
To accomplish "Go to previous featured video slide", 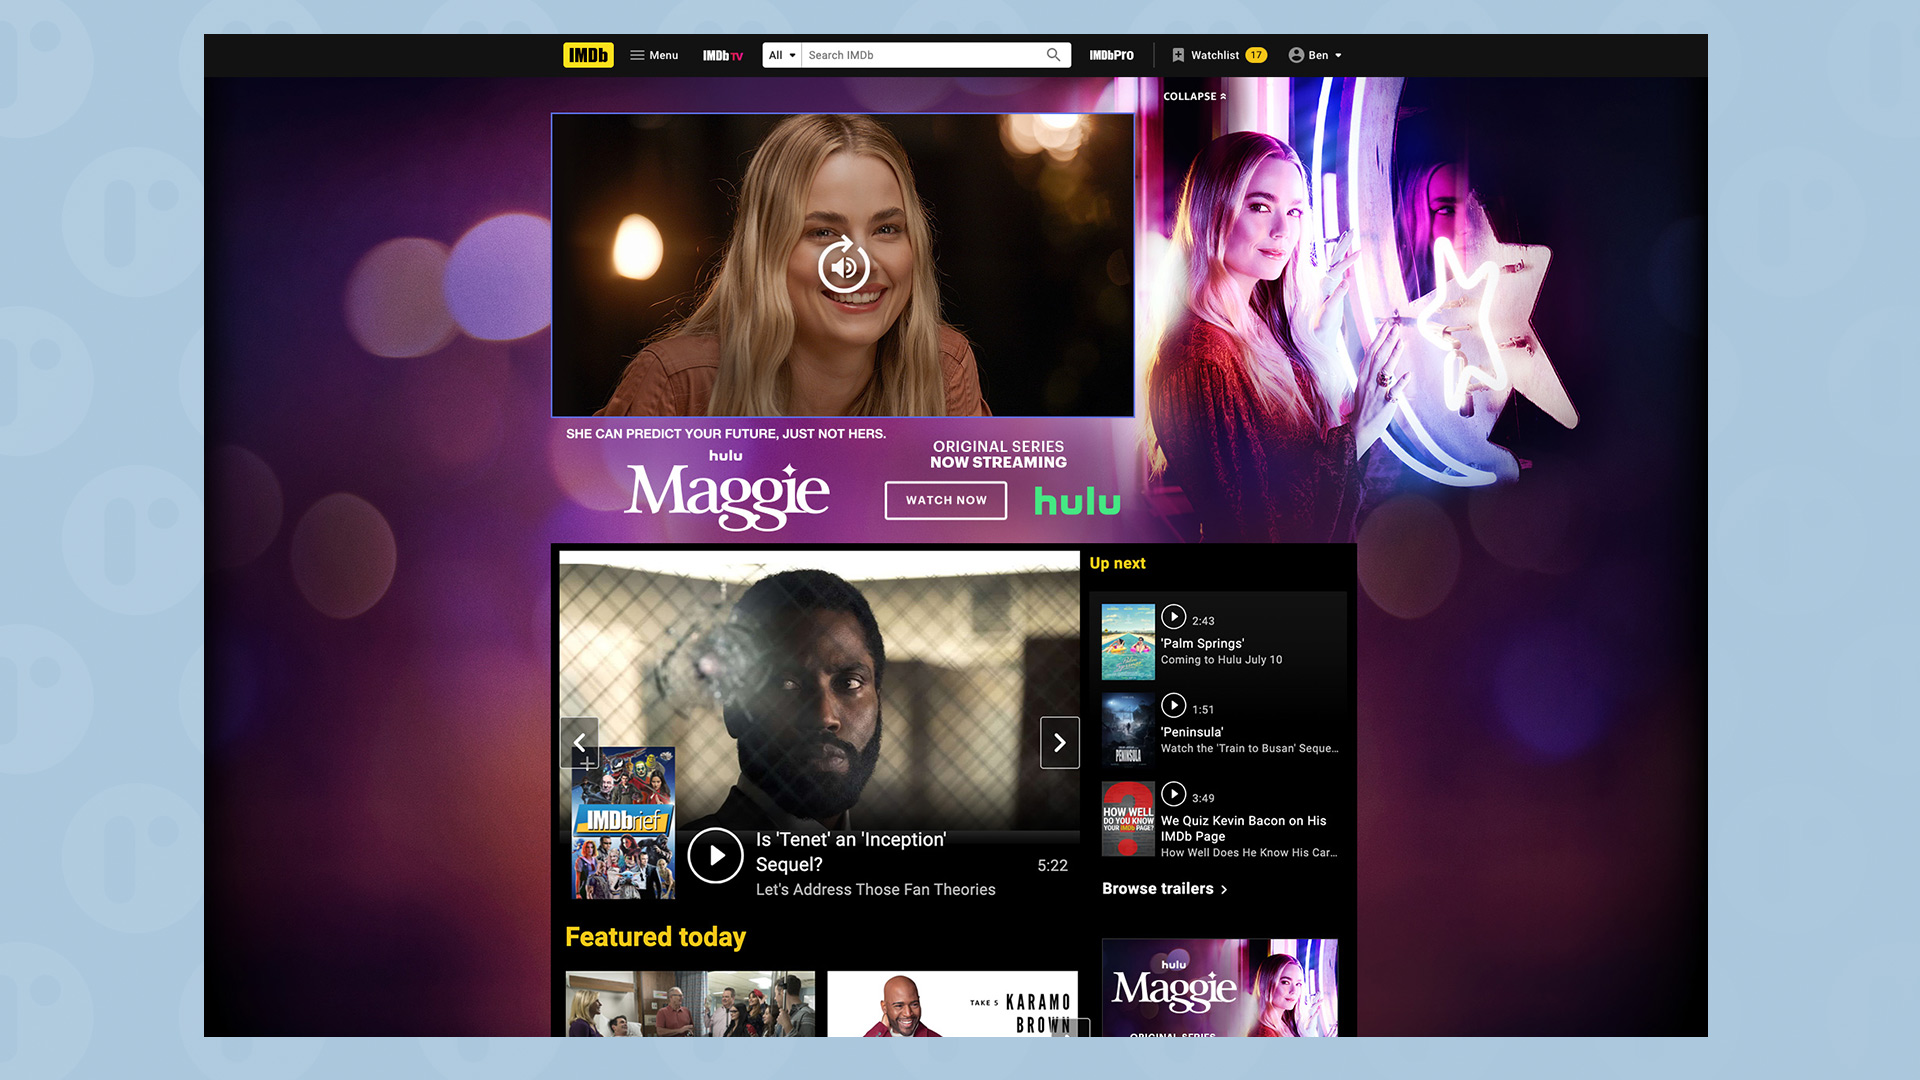I will pyautogui.click(x=580, y=742).
